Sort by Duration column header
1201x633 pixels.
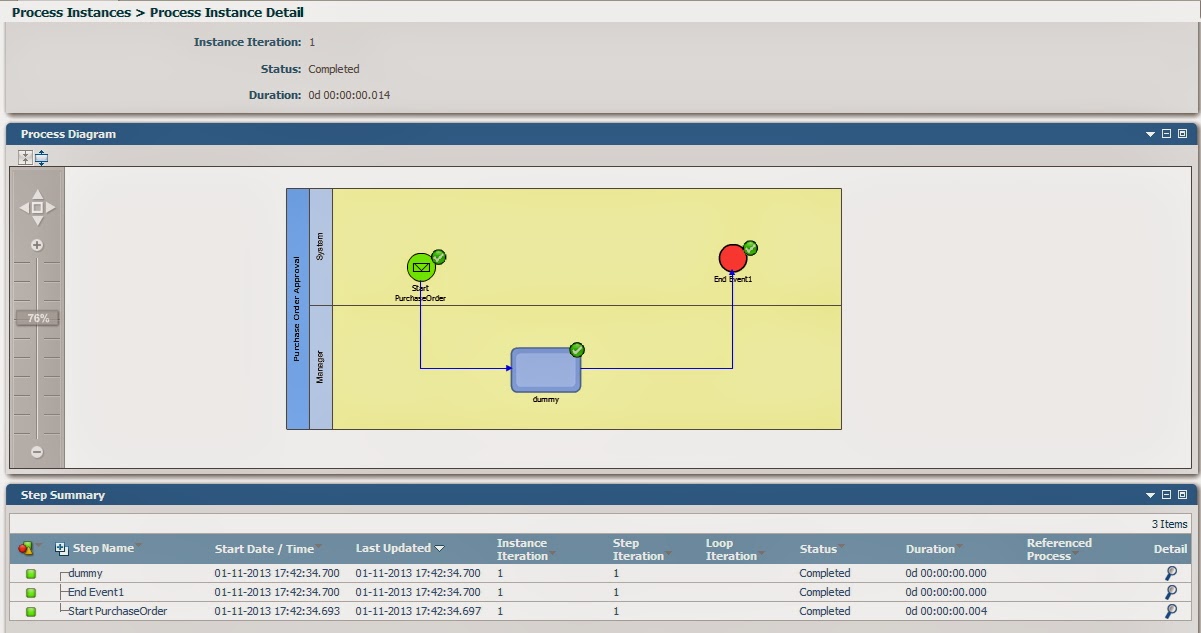click(x=930, y=549)
